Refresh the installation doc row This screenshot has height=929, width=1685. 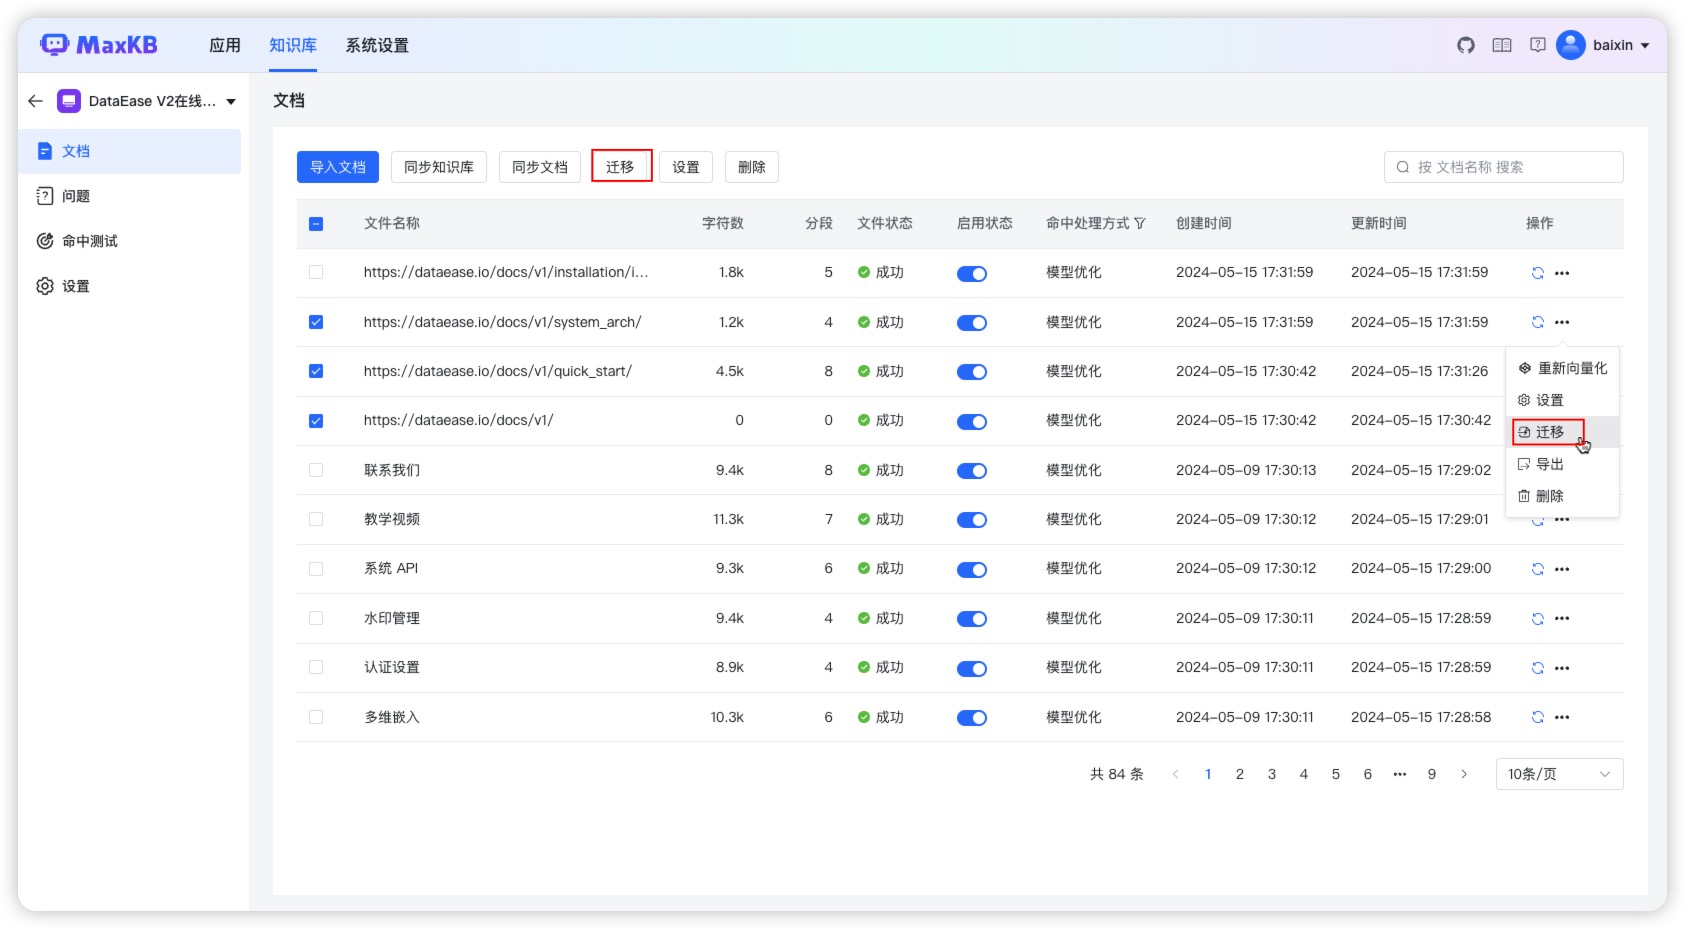[x=1538, y=273]
